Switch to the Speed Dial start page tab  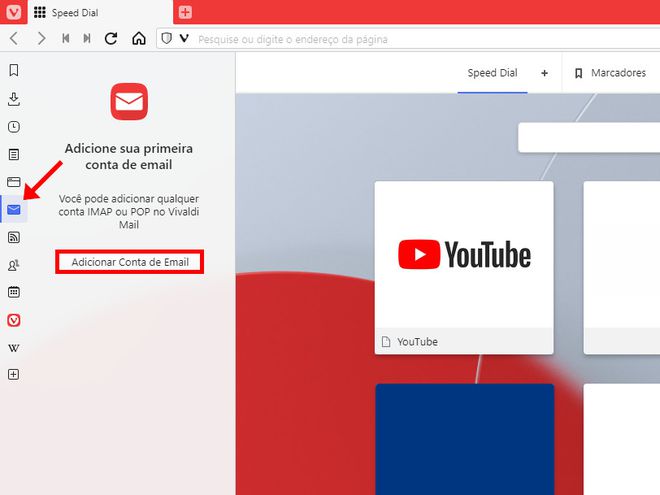(x=492, y=73)
